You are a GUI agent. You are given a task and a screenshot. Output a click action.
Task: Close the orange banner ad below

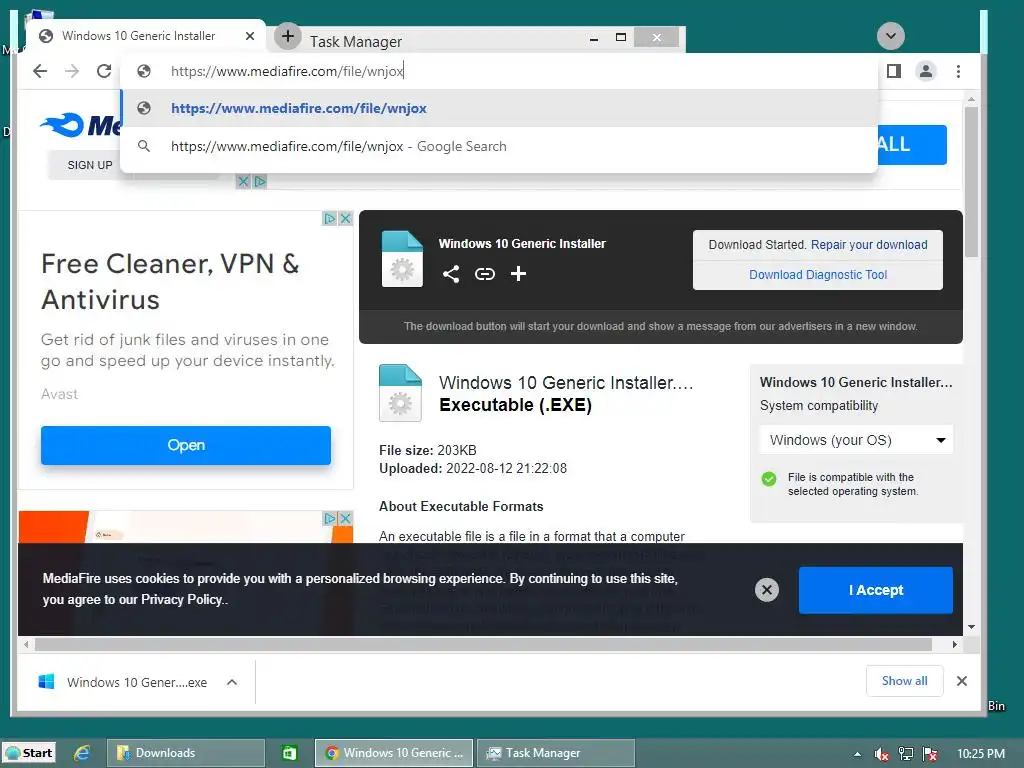[345, 518]
